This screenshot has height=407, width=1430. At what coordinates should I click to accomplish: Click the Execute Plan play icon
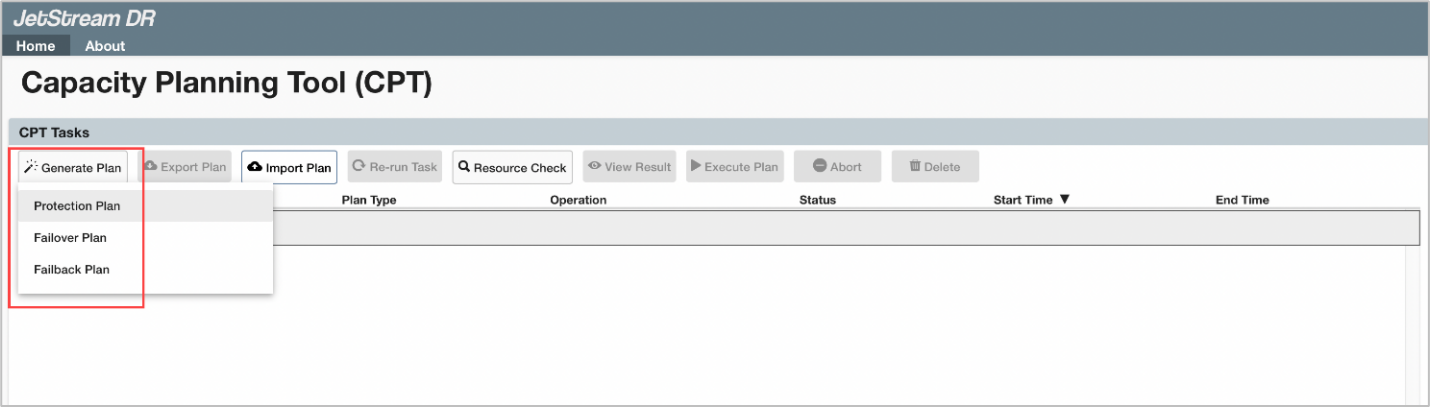click(x=696, y=166)
